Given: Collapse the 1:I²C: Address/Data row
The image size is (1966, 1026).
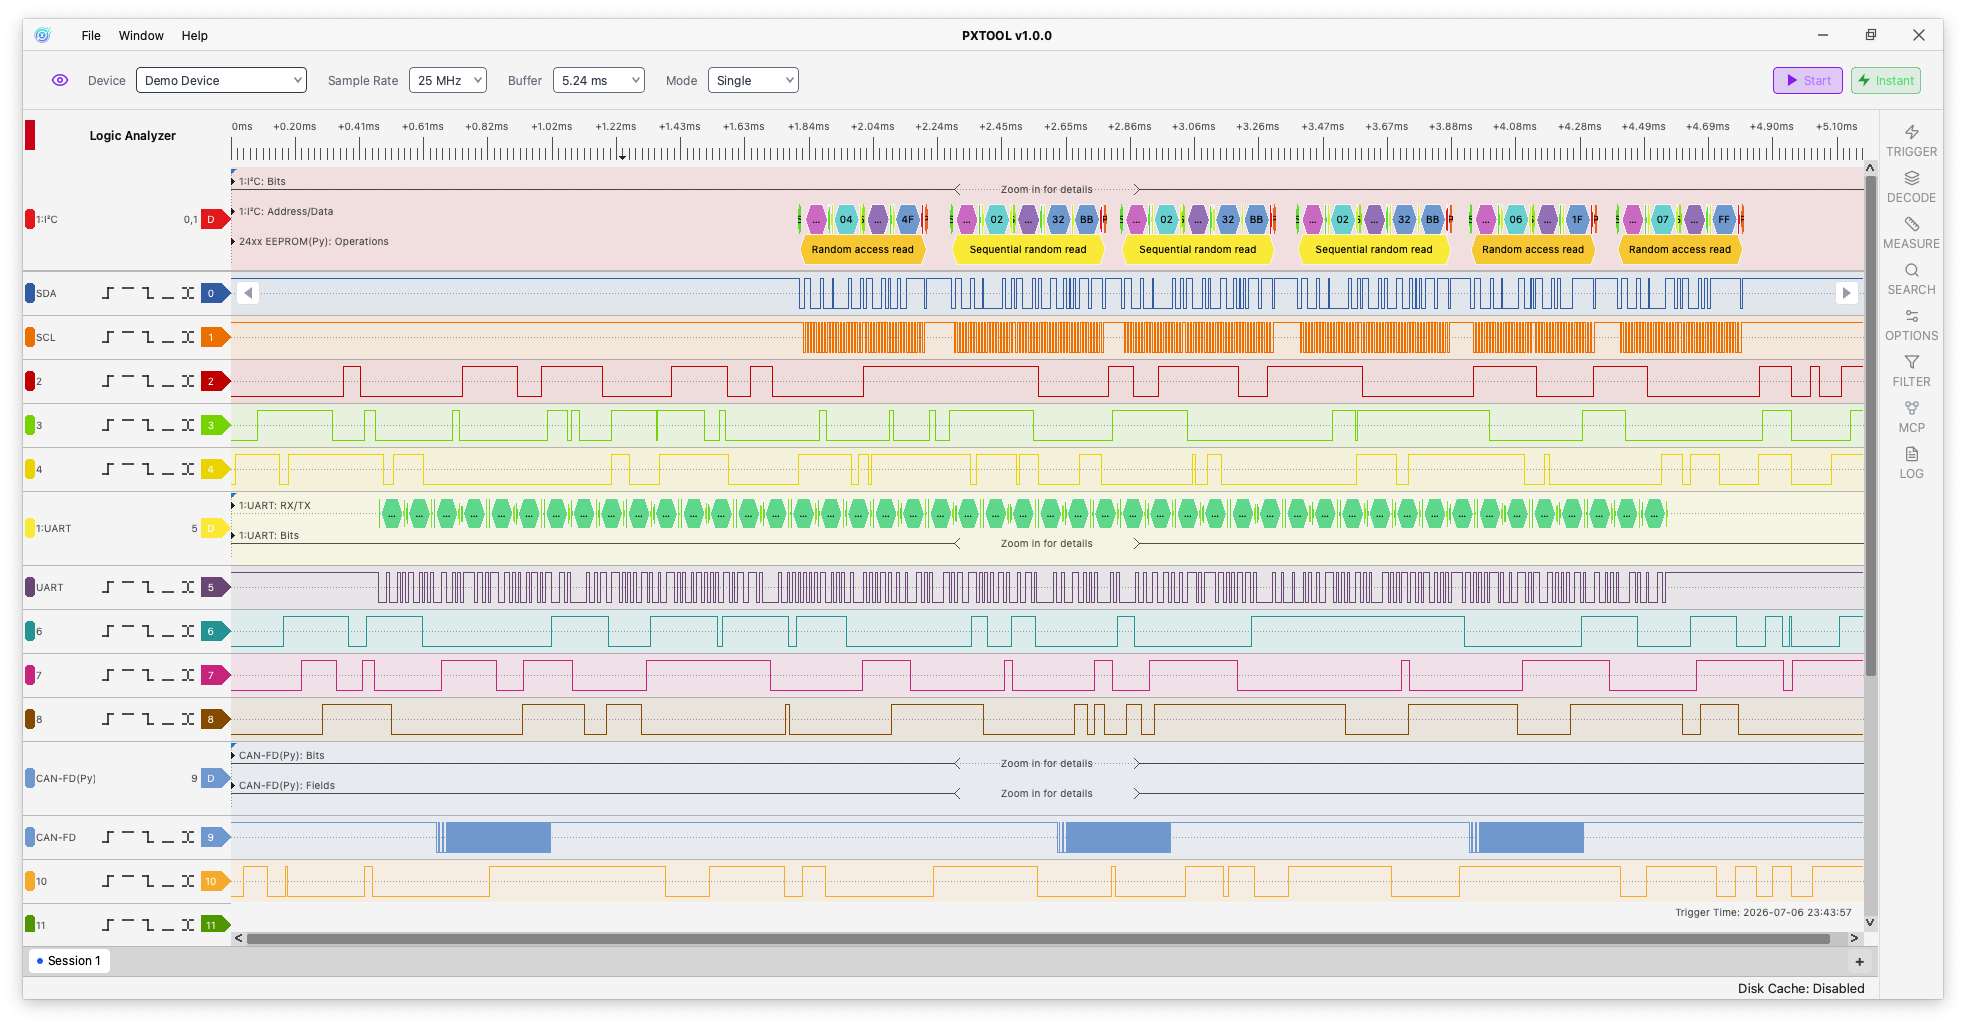Looking at the screenshot, I should click(234, 211).
